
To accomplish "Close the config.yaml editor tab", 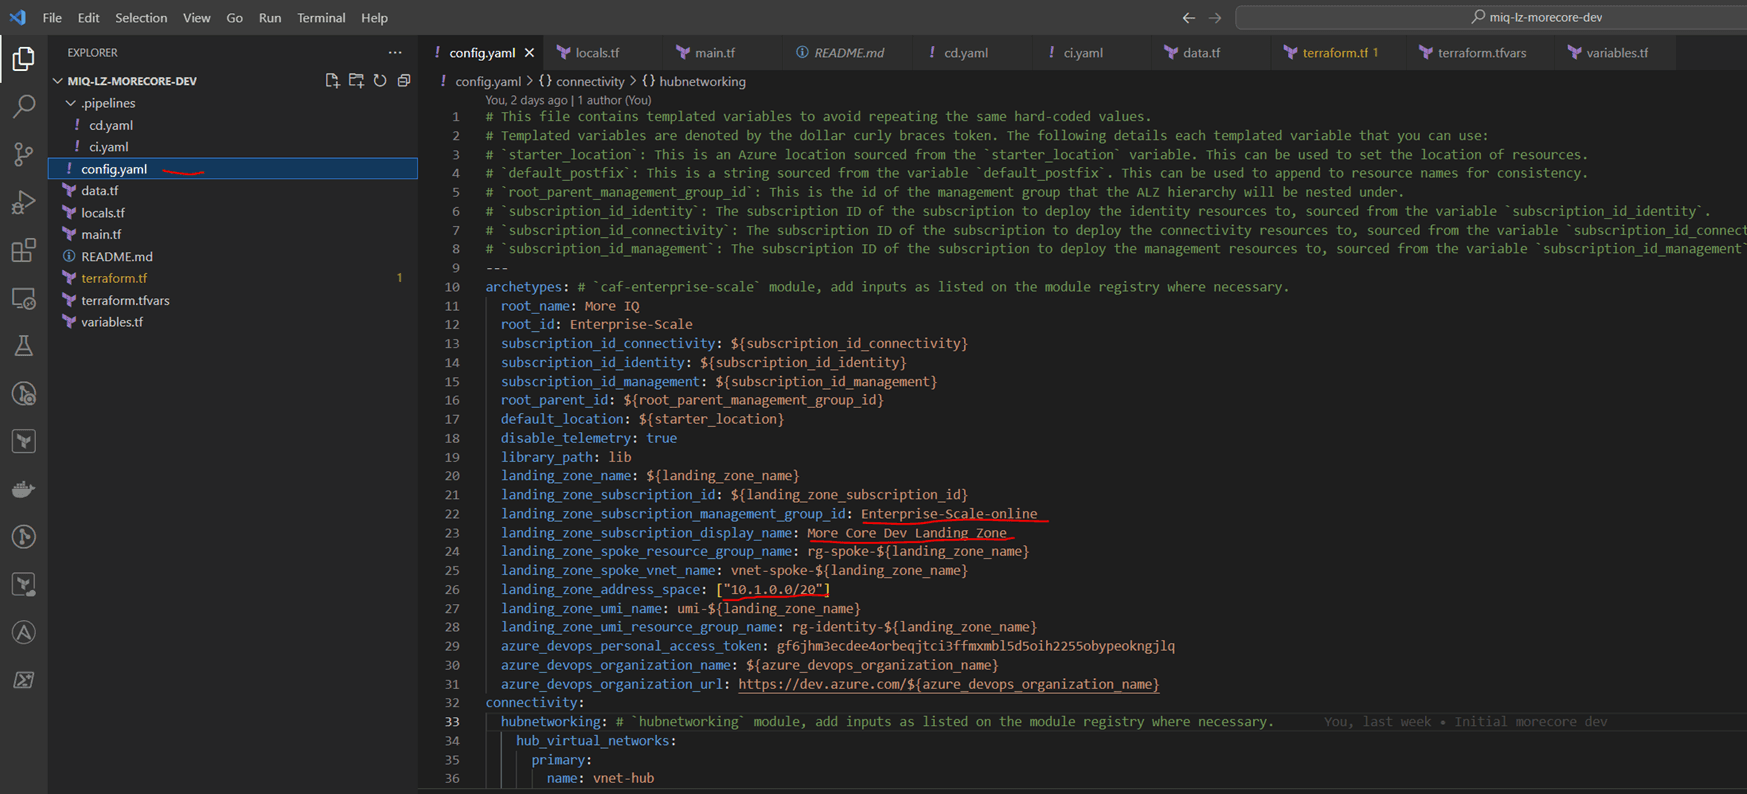I will [x=529, y=53].
